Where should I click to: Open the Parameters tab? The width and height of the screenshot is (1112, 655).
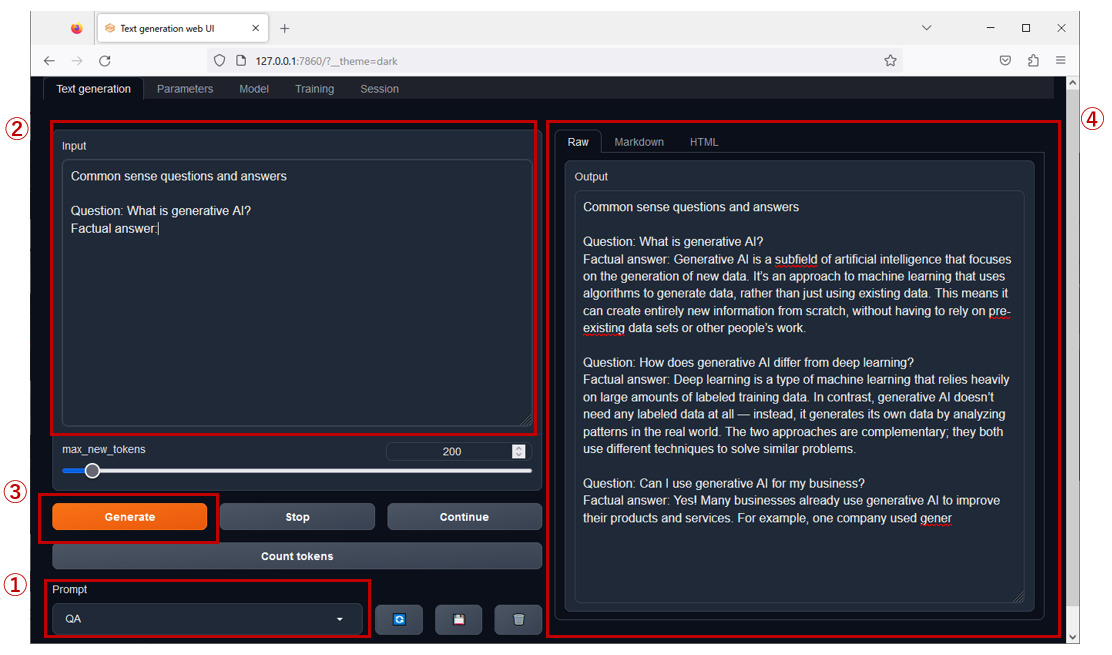184,88
